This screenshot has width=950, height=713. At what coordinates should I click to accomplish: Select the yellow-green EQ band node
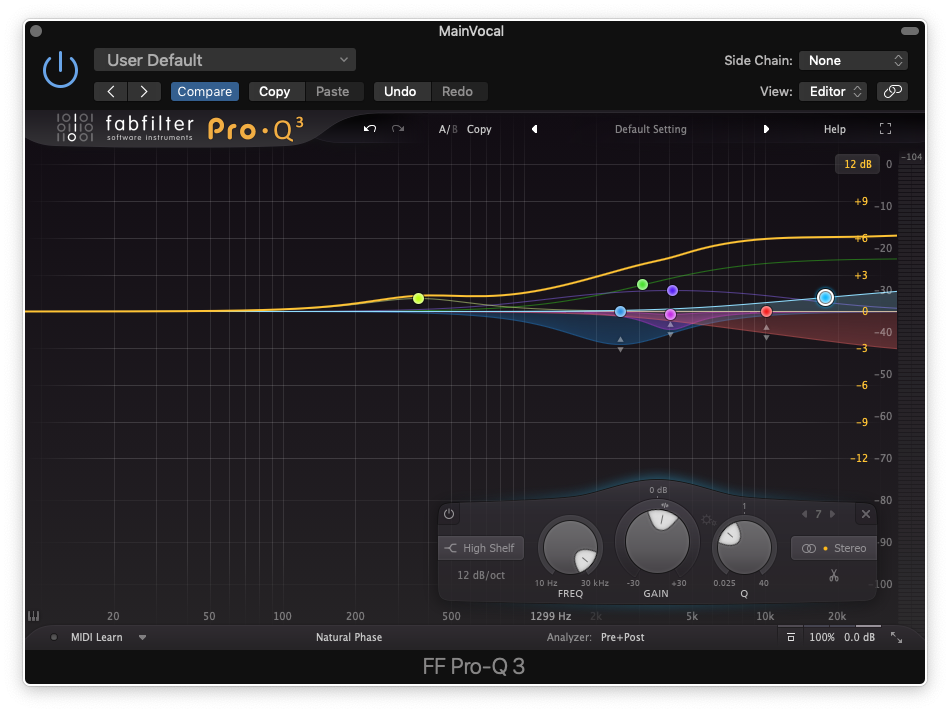(x=418, y=298)
